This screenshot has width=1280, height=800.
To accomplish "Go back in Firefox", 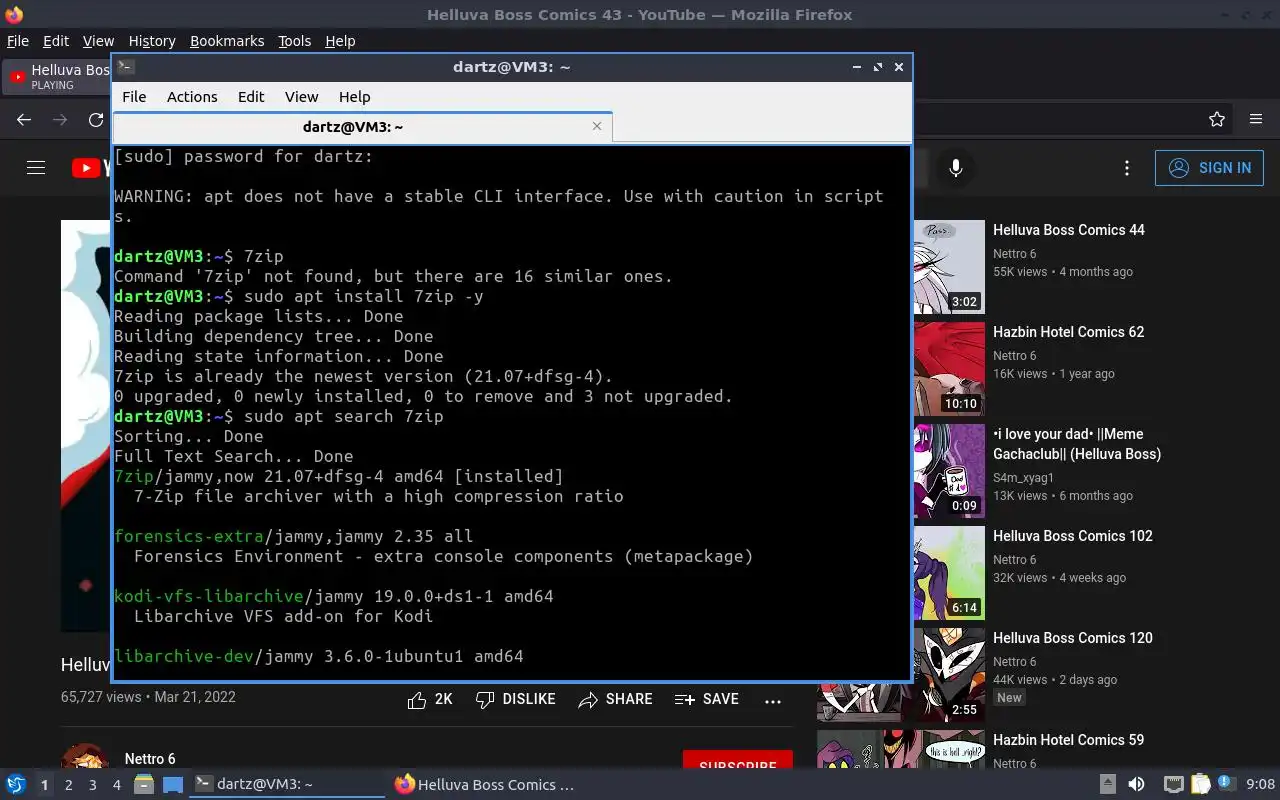I will coord(24,119).
